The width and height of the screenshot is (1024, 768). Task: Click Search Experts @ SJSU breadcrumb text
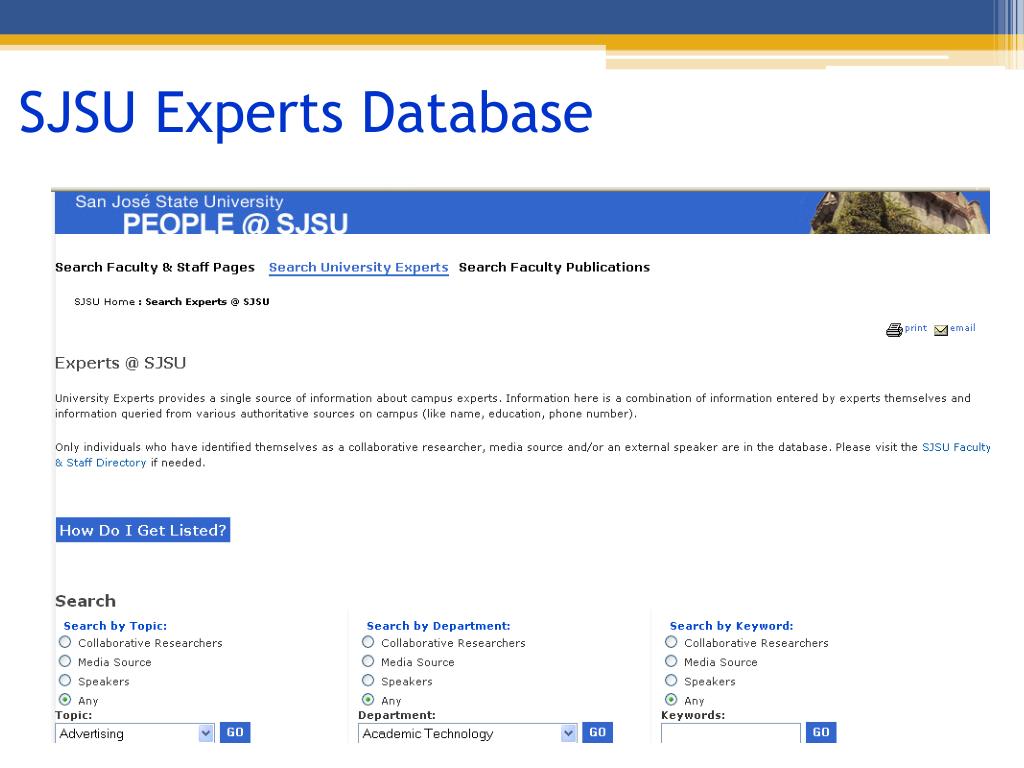point(207,302)
